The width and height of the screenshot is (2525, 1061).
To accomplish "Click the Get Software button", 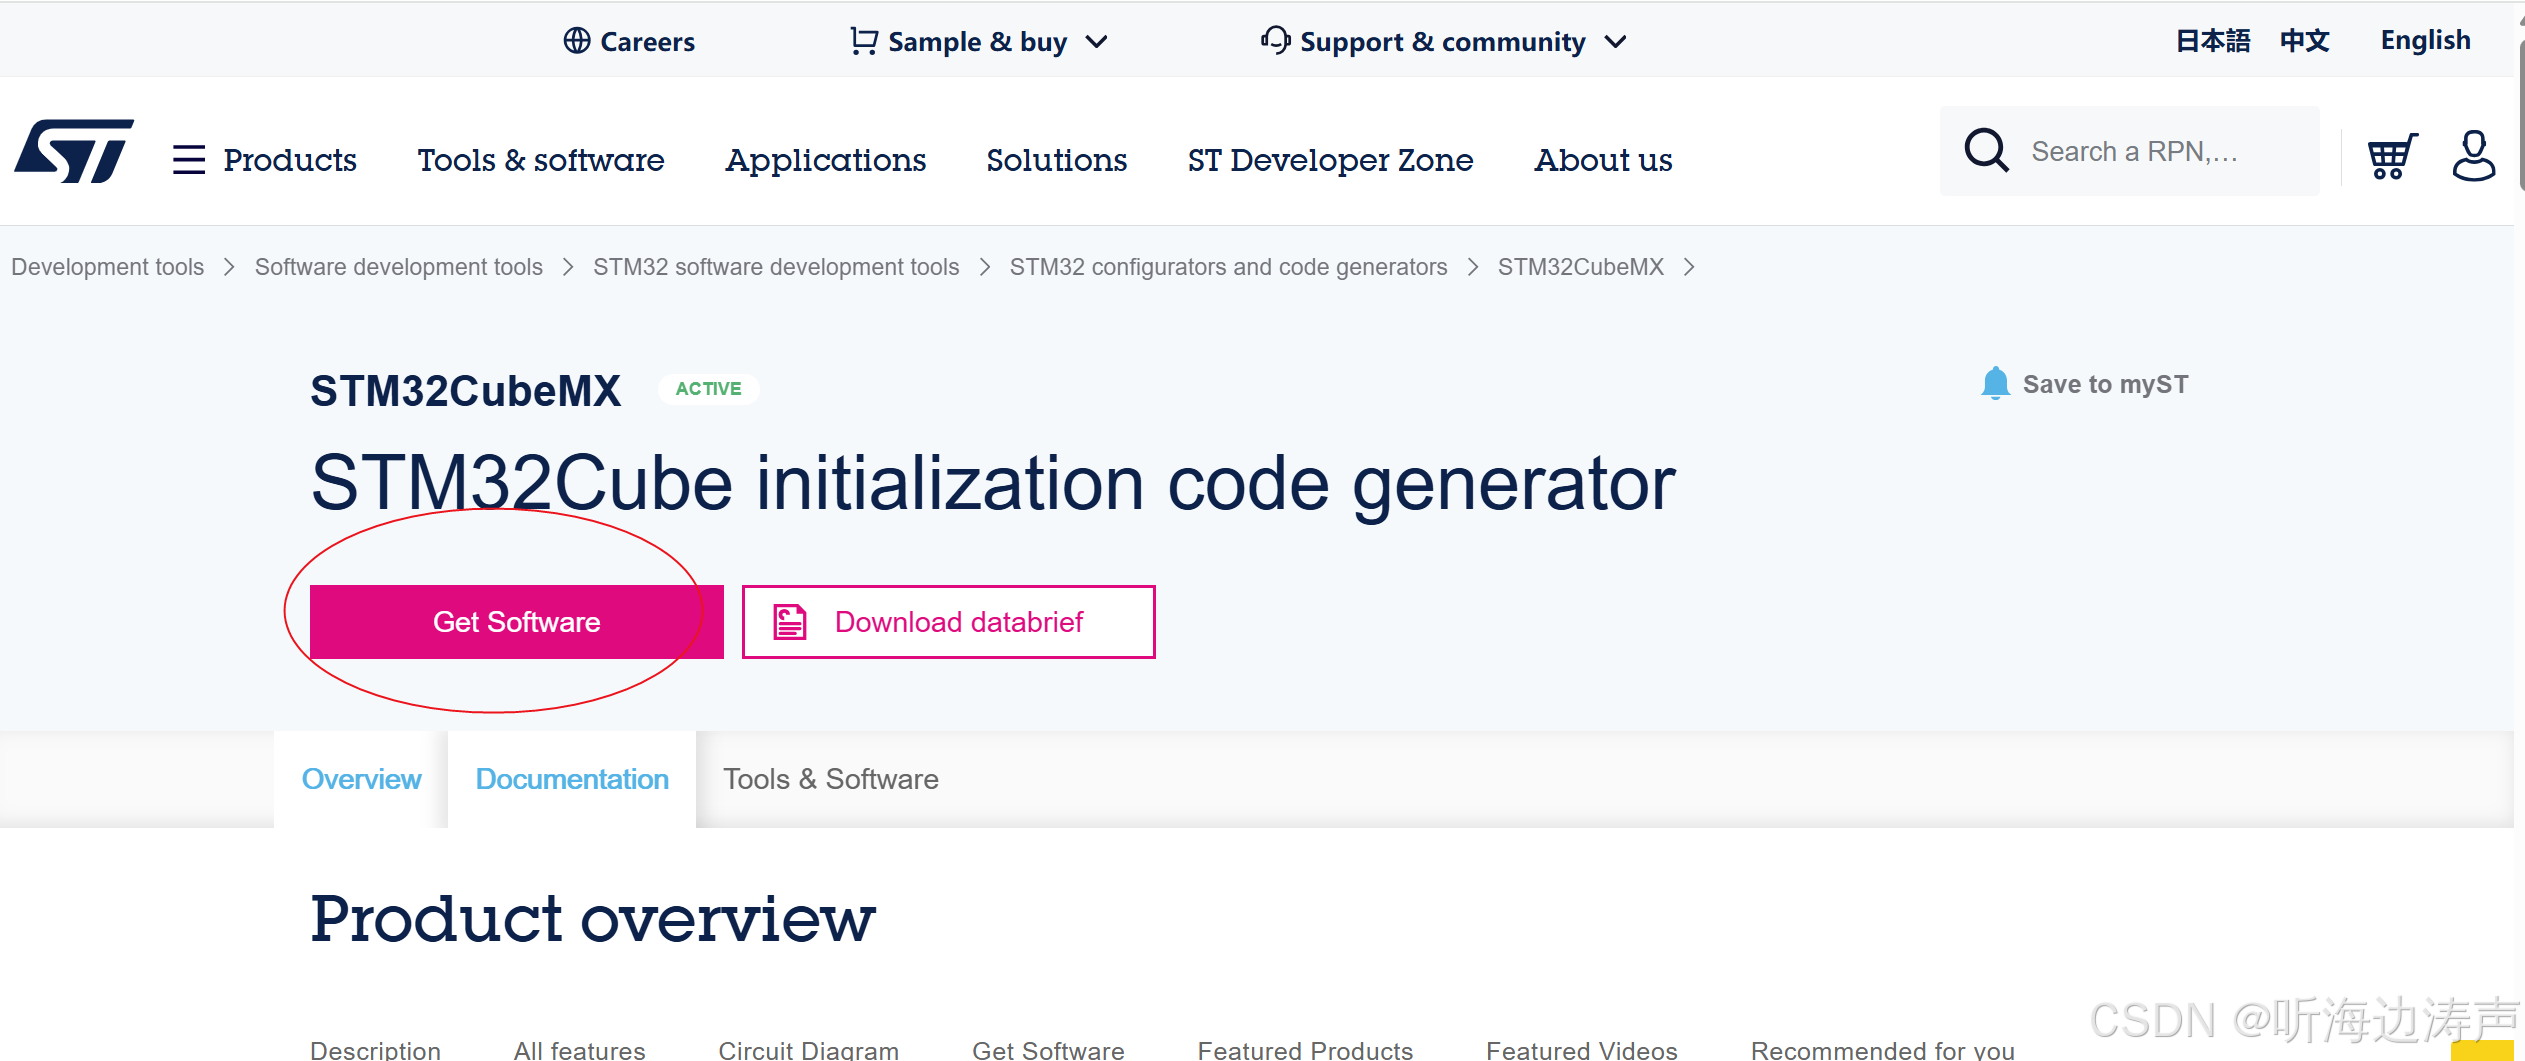I will click(x=517, y=622).
